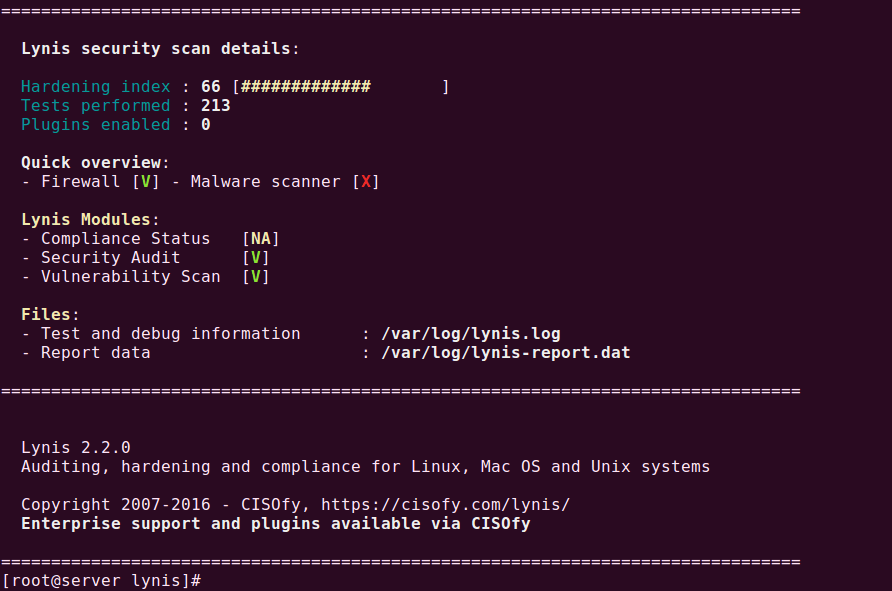
Task: Click the 'Lynis Modules' heading
Action: pyautogui.click(x=87, y=220)
